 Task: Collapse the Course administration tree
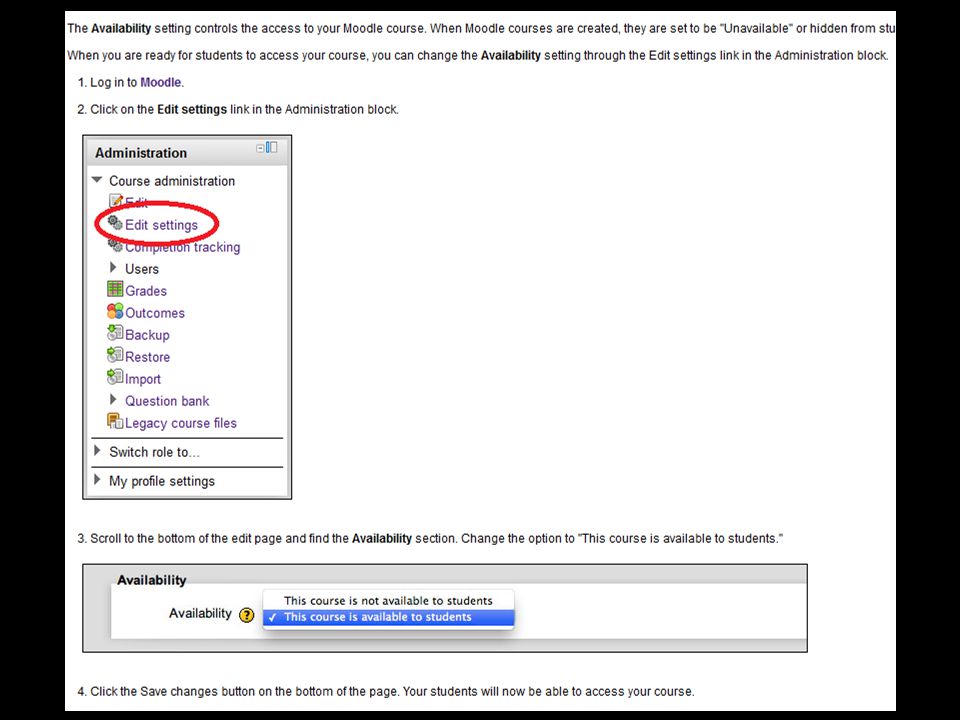pyautogui.click(x=97, y=180)
